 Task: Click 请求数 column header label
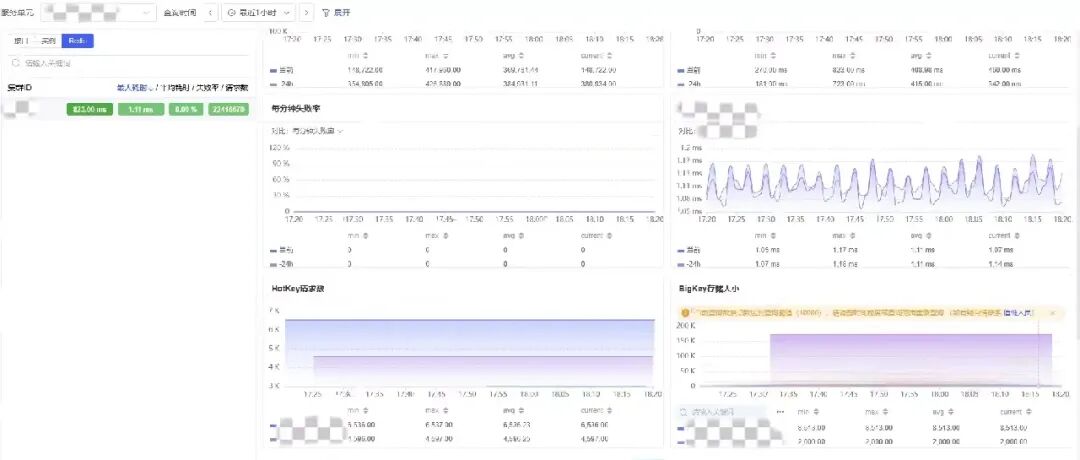coord(238,88)
